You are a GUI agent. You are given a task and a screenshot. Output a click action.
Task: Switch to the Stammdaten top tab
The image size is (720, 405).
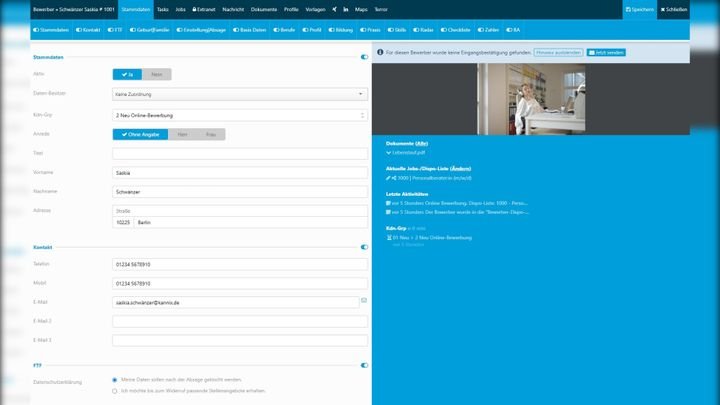click(x=135, y=9)
